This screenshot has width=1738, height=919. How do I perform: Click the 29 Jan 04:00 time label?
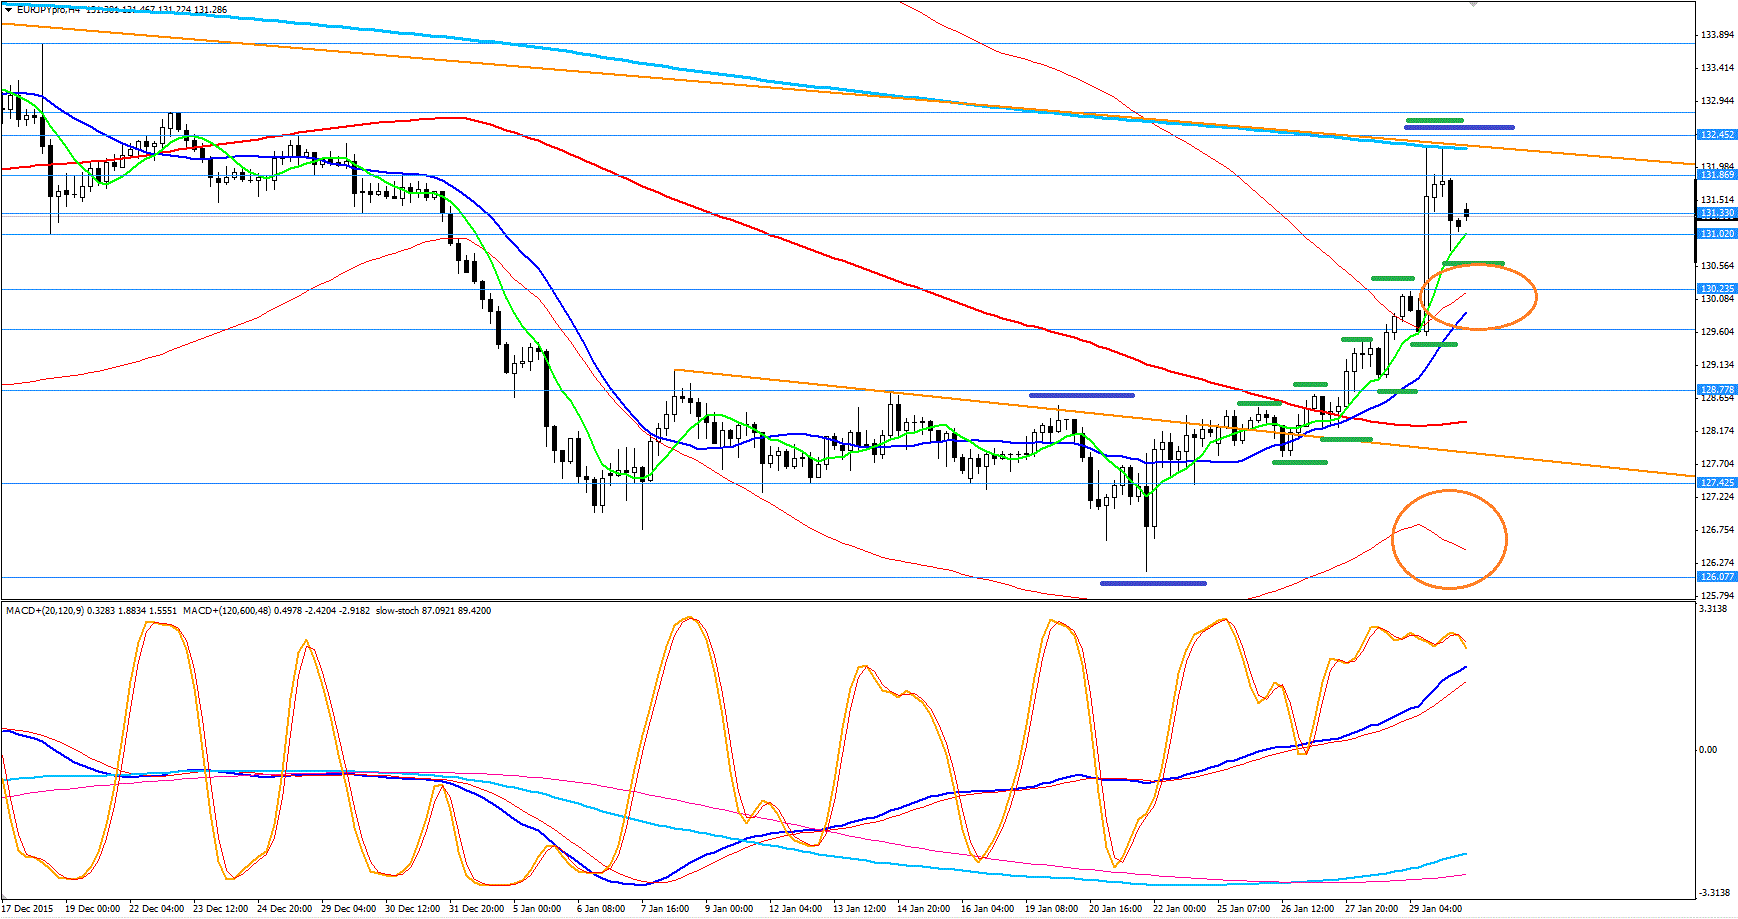click(1435, 909)
